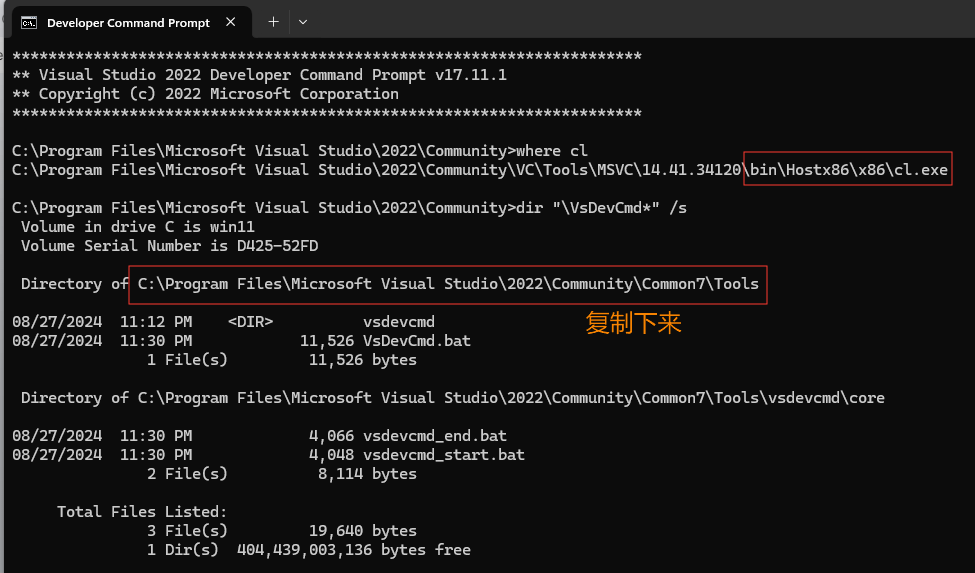The height and width of the screenshot is (573, 975).
Task: Click the VsDevCmd.bat file name
Action: click(x=417, y=341)
